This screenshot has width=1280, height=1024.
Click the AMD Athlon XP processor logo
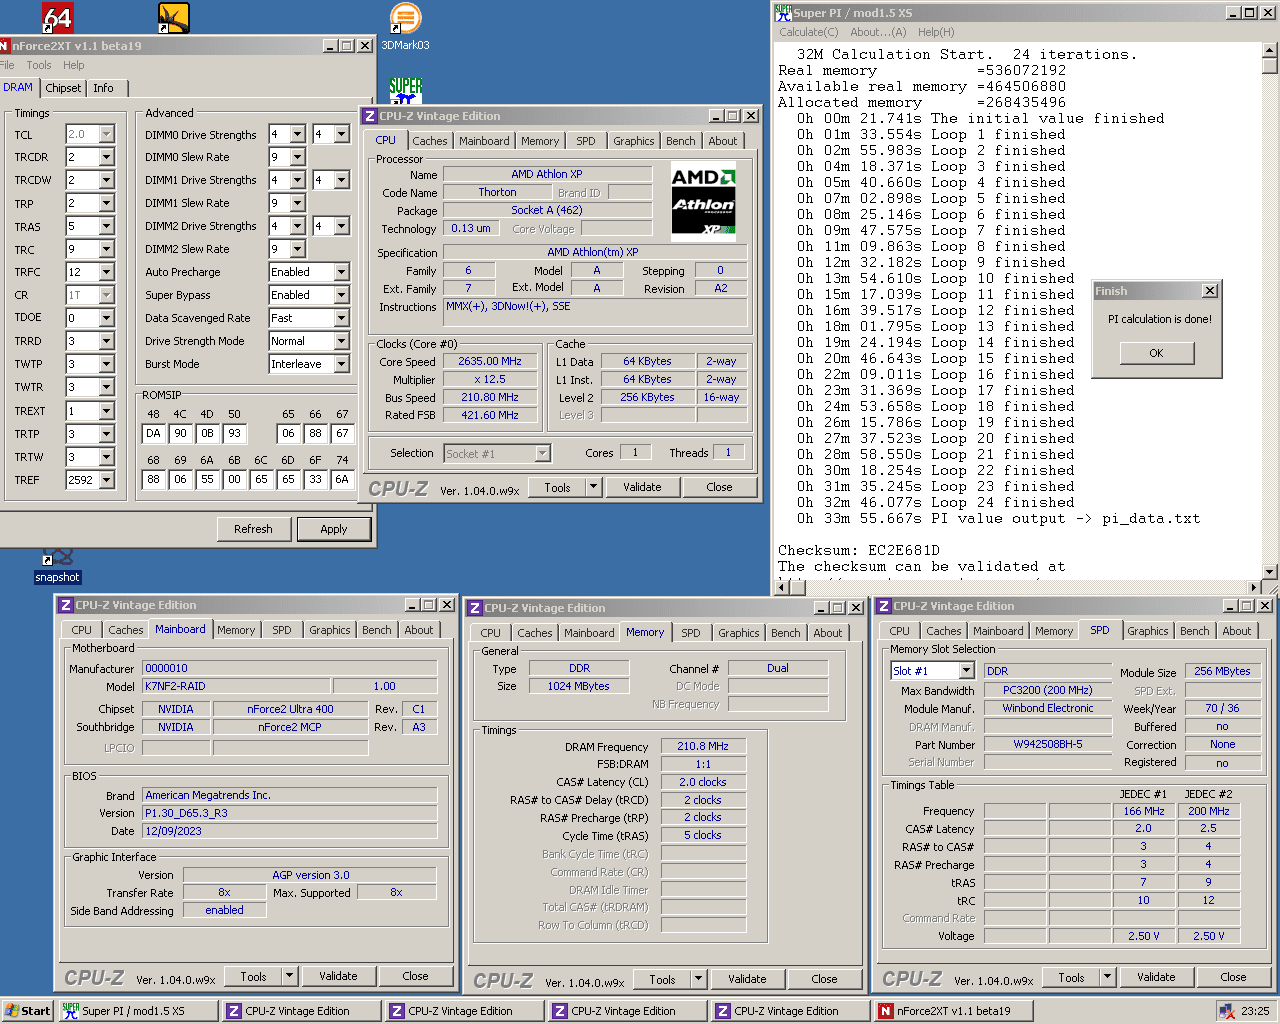click(703, 201)
